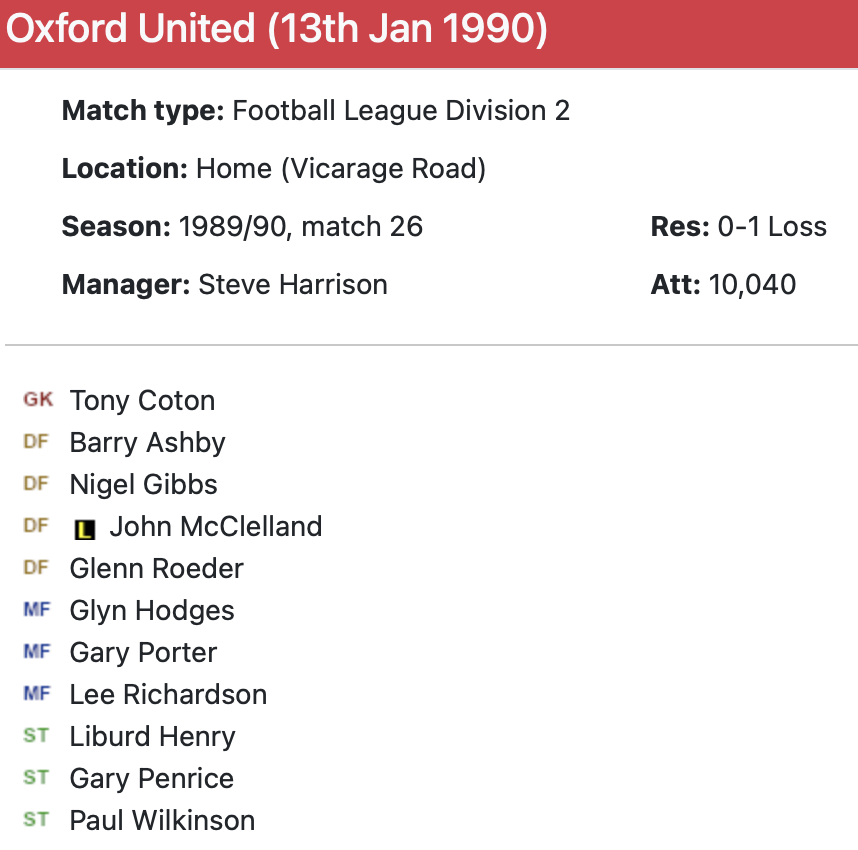Click the MF icon beside Lee Richardson
The image size is (858, 850).
tap(36, 694)
